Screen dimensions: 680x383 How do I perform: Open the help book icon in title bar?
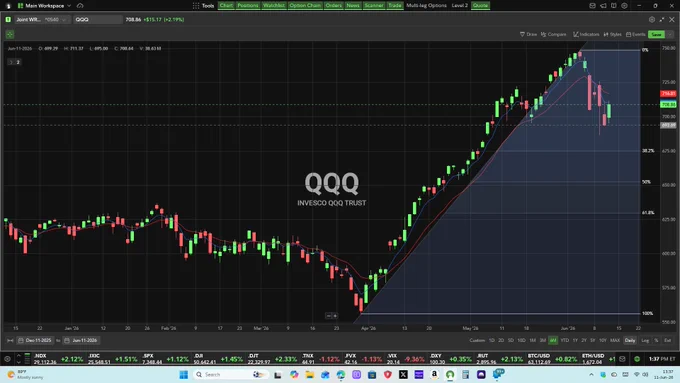[614, 6]
